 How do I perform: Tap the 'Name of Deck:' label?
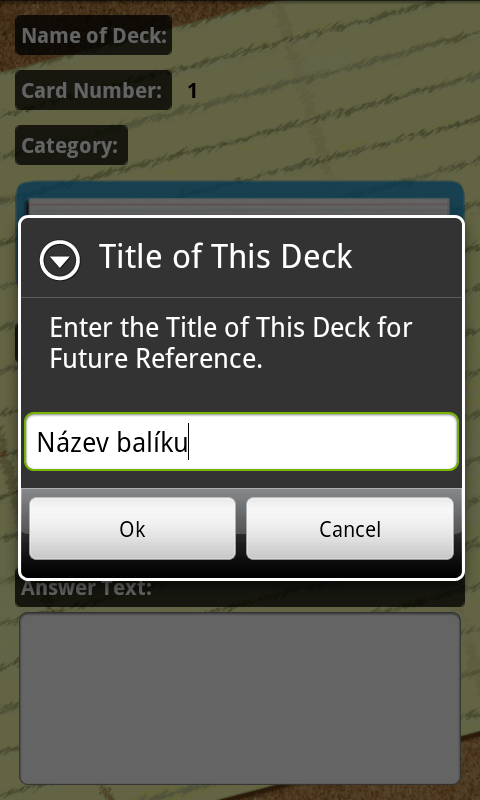(94, 35)
